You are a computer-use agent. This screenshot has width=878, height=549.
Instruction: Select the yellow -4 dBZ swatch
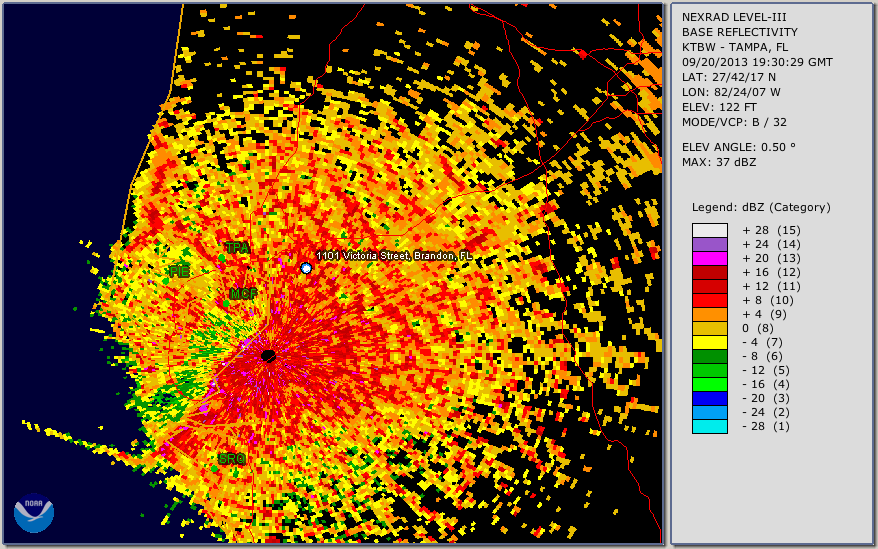coord(709,342)
